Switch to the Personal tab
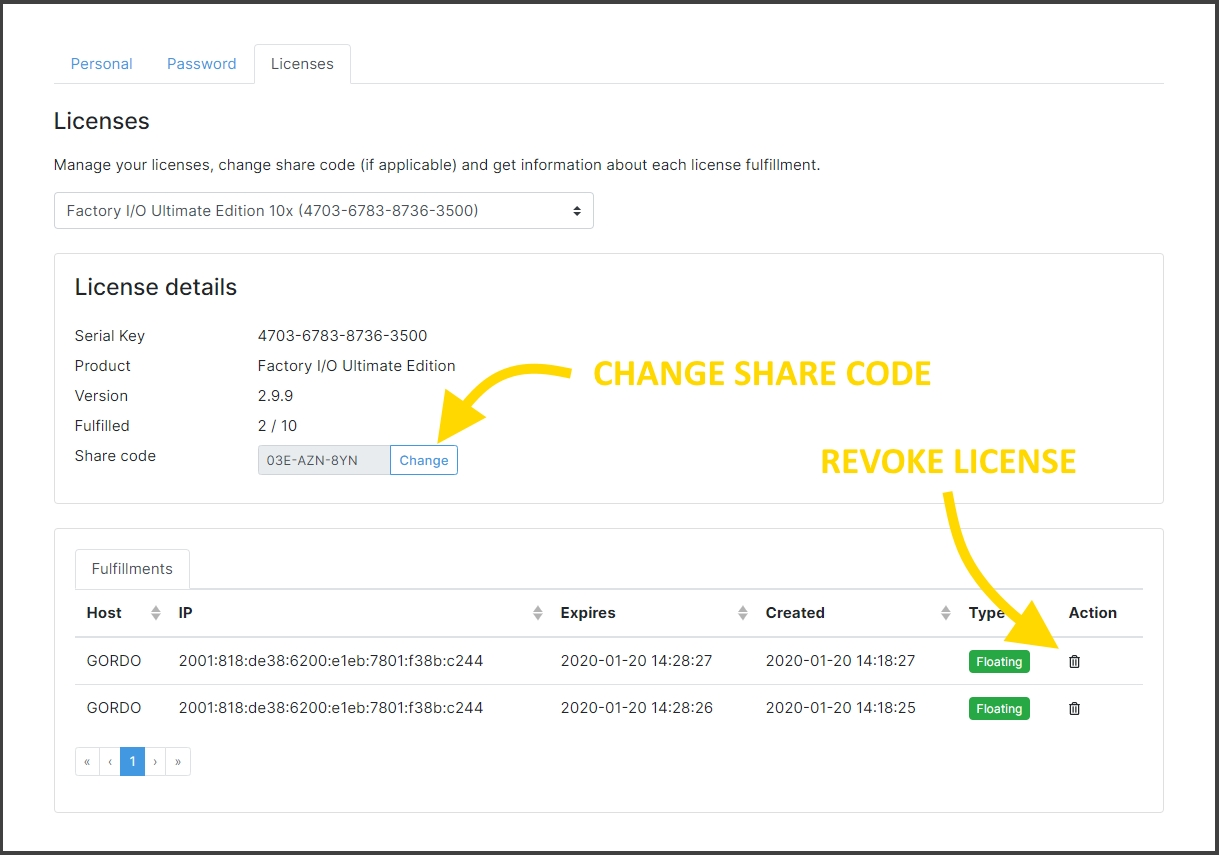This screenshot has width=1219, height=855. point(102,64)
